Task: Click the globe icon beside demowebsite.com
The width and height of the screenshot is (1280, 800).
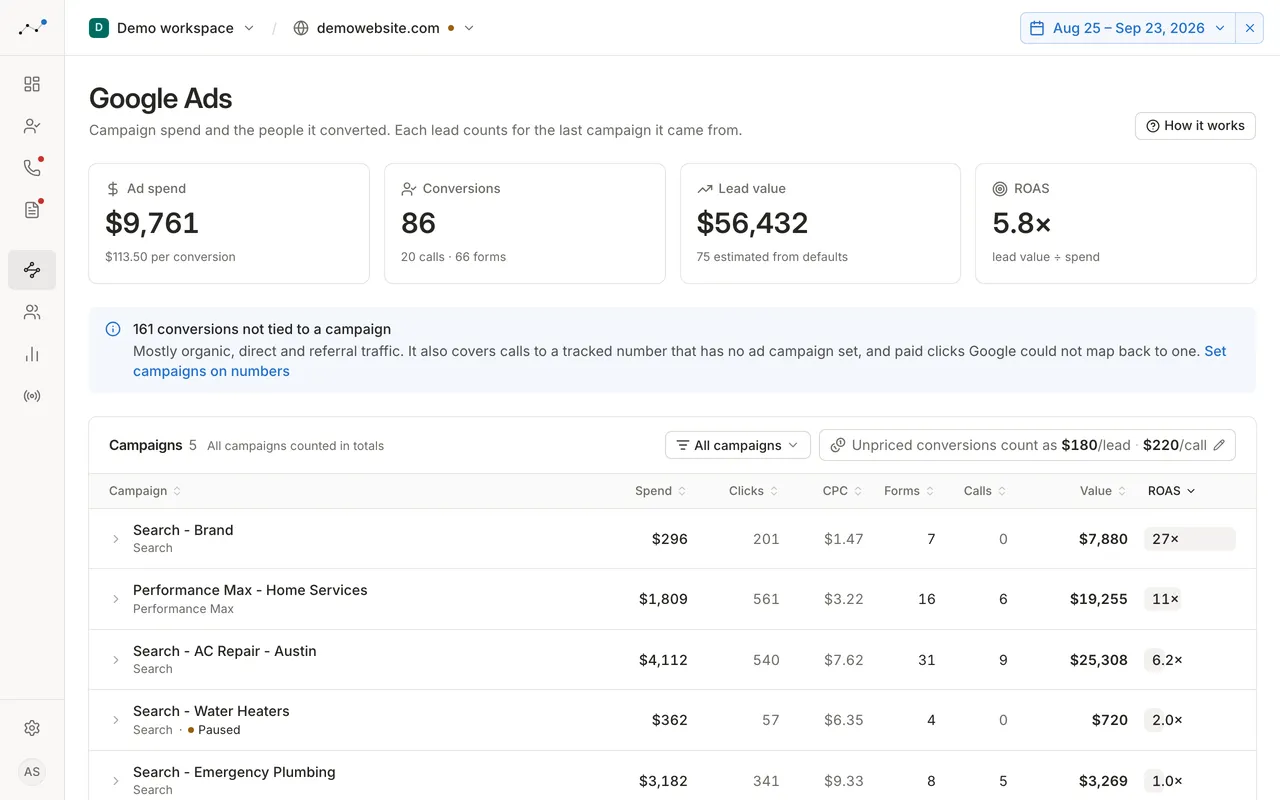Action: click(301, 28)
